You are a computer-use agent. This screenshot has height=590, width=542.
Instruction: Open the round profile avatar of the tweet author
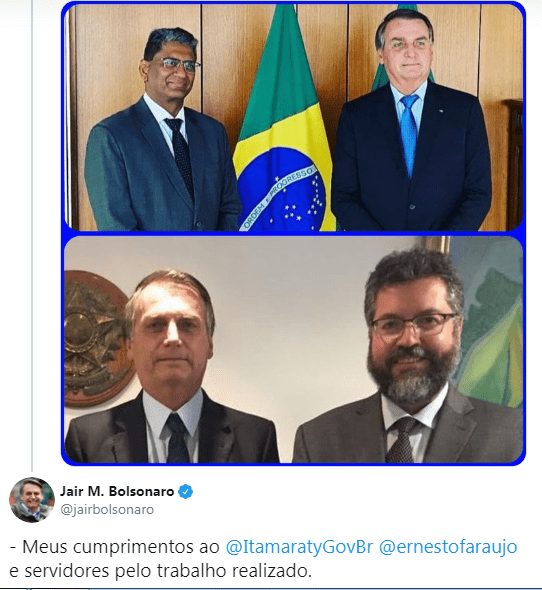pyautogui.click(x=32, y=500)
